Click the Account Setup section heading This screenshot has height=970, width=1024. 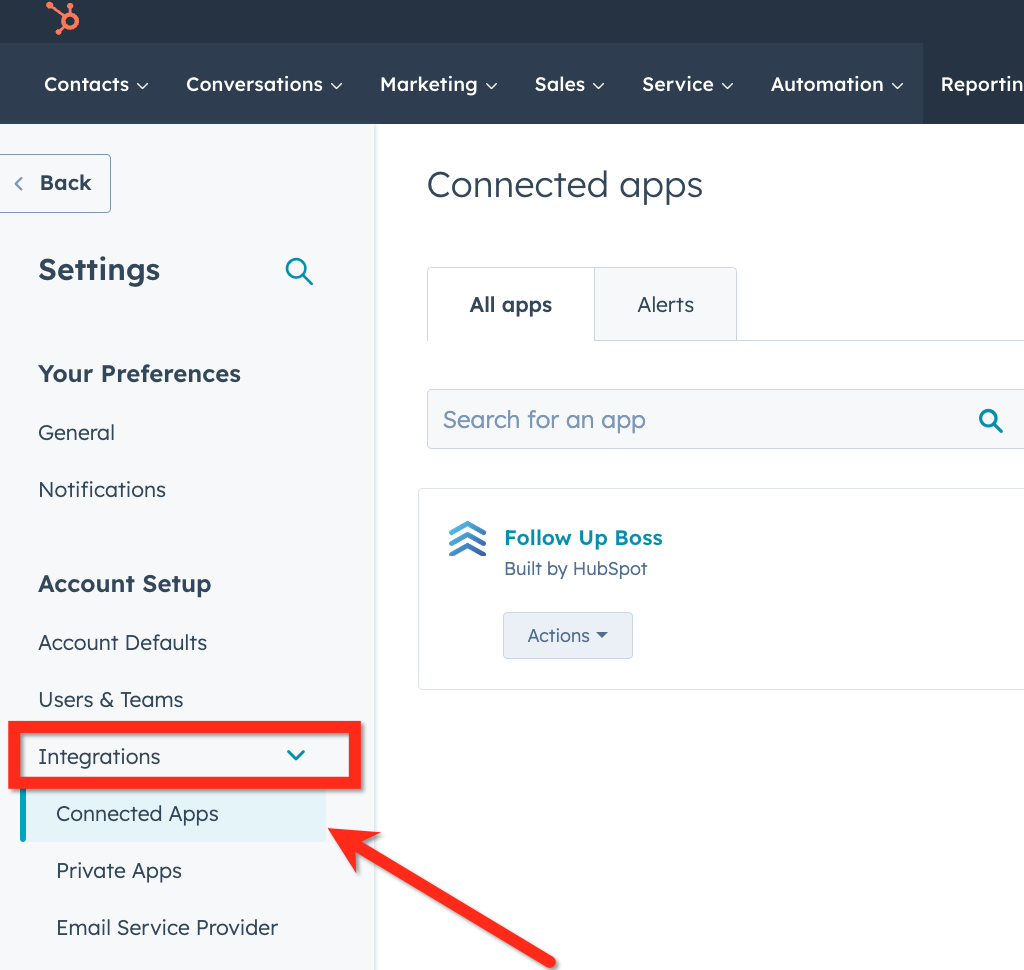coord(125,583)
